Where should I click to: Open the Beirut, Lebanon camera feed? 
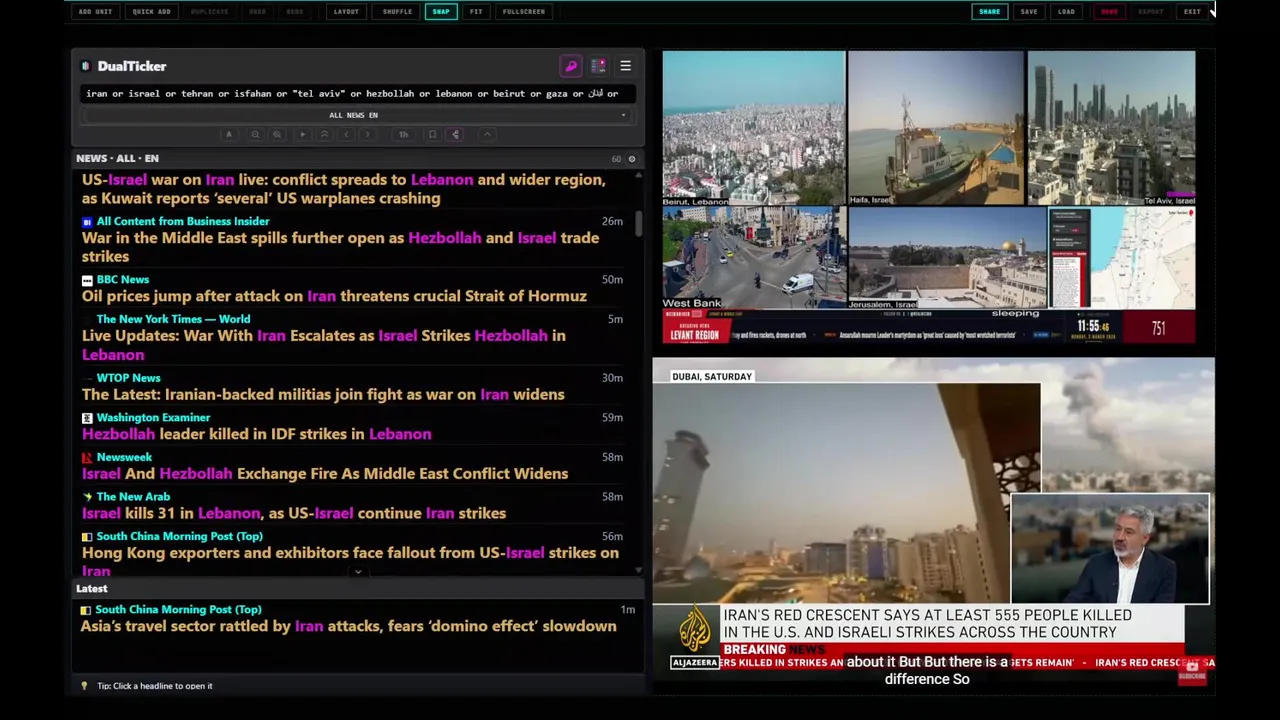point(754,128)
